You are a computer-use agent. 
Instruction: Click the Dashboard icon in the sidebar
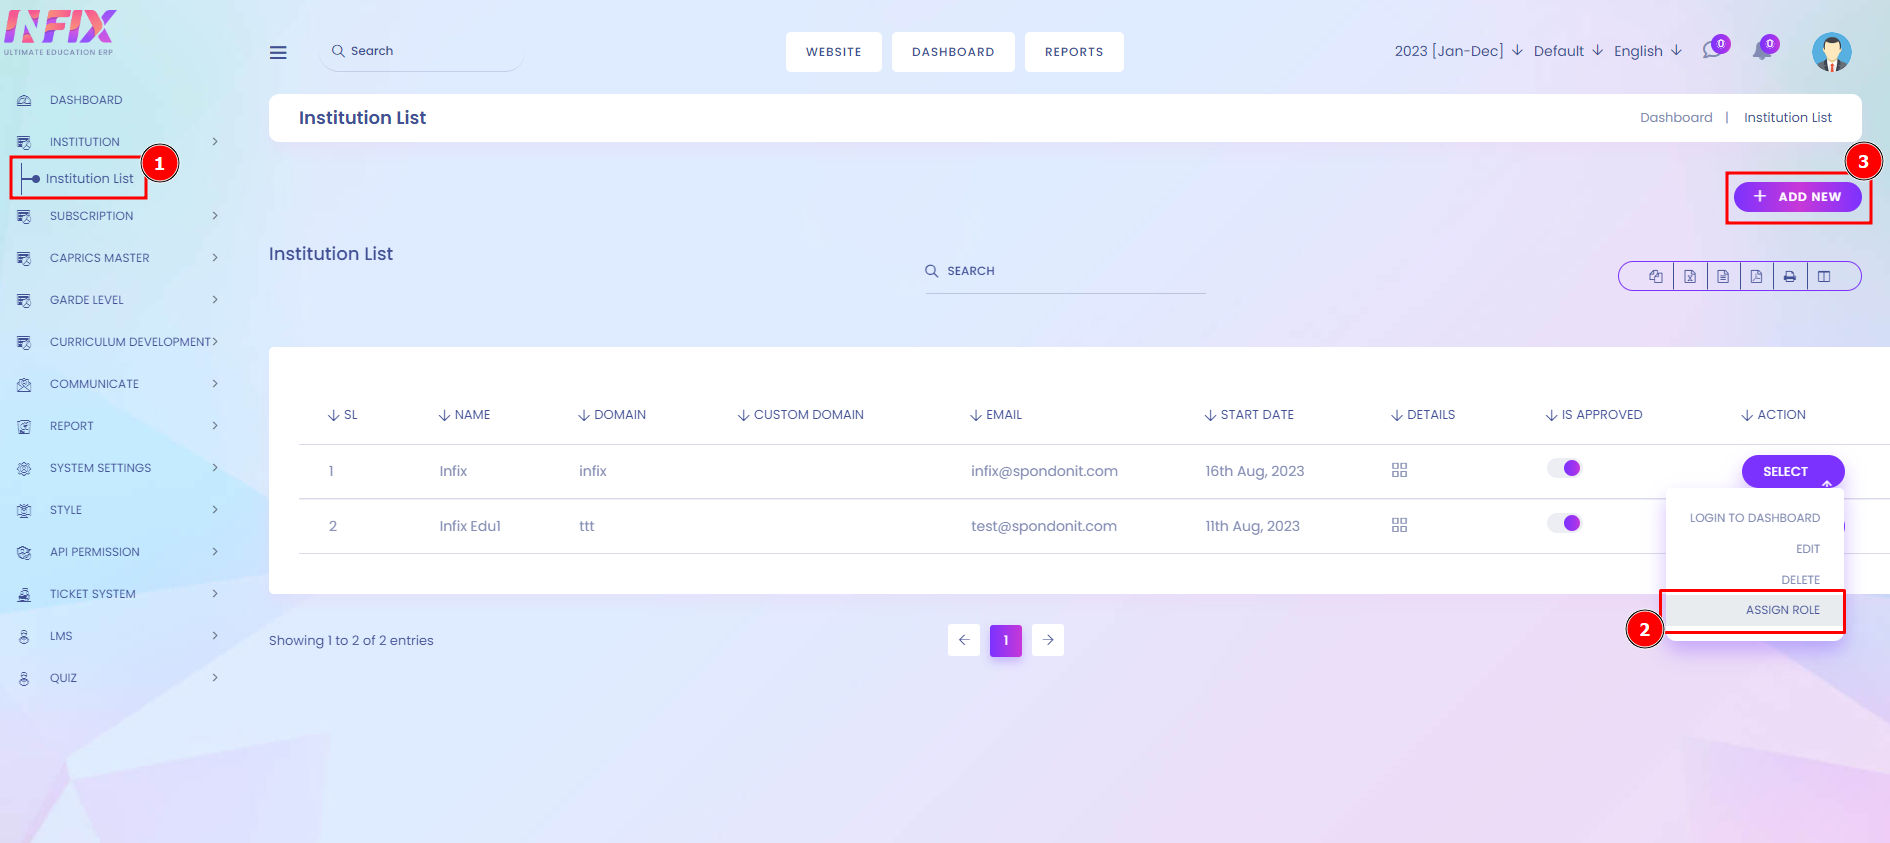[x=24, y=100]
